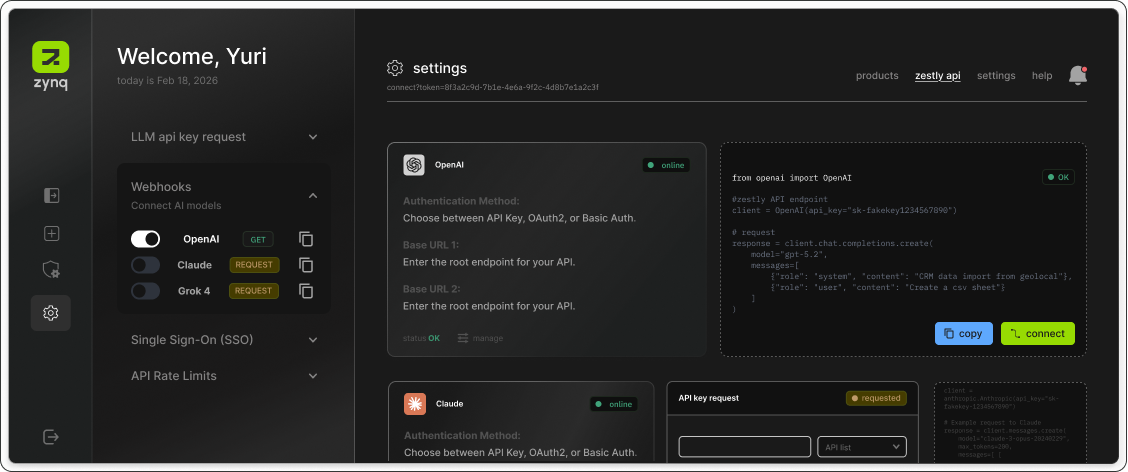
Task: Click the OK status badge in code panel
Action: click(1058, 177)
